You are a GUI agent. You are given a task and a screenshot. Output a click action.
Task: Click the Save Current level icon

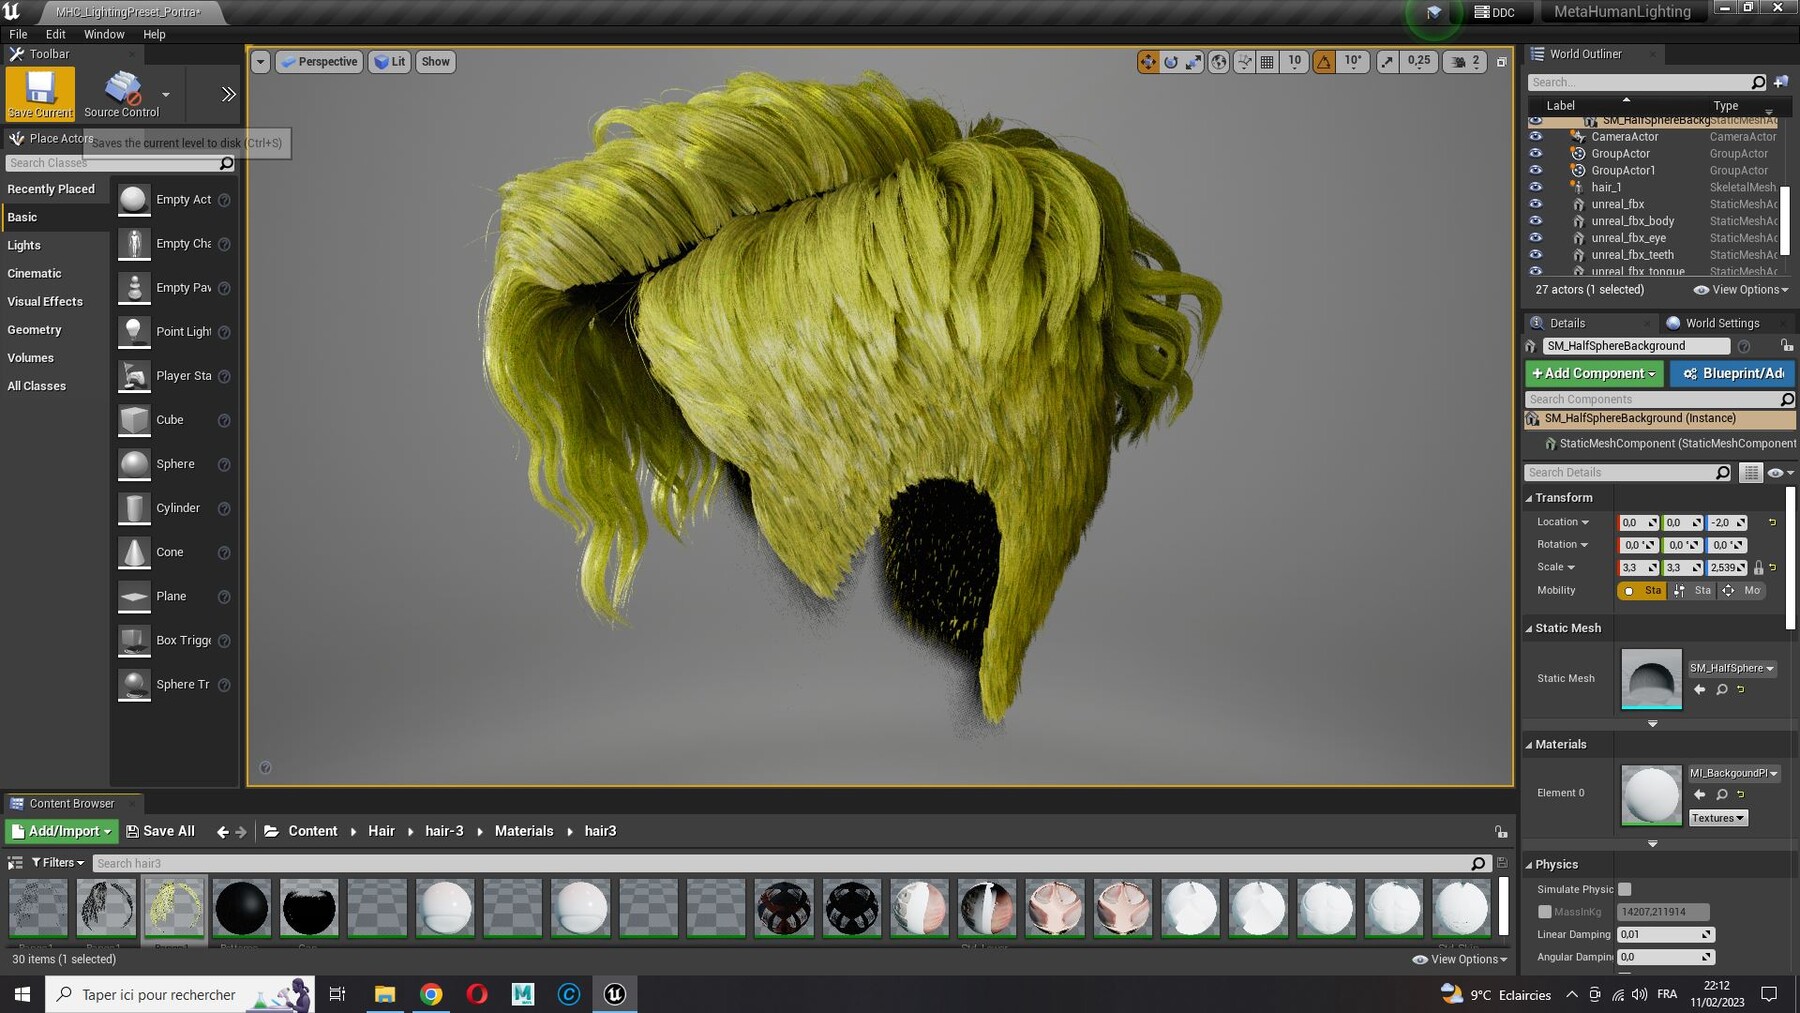click(x=41, y=93)
